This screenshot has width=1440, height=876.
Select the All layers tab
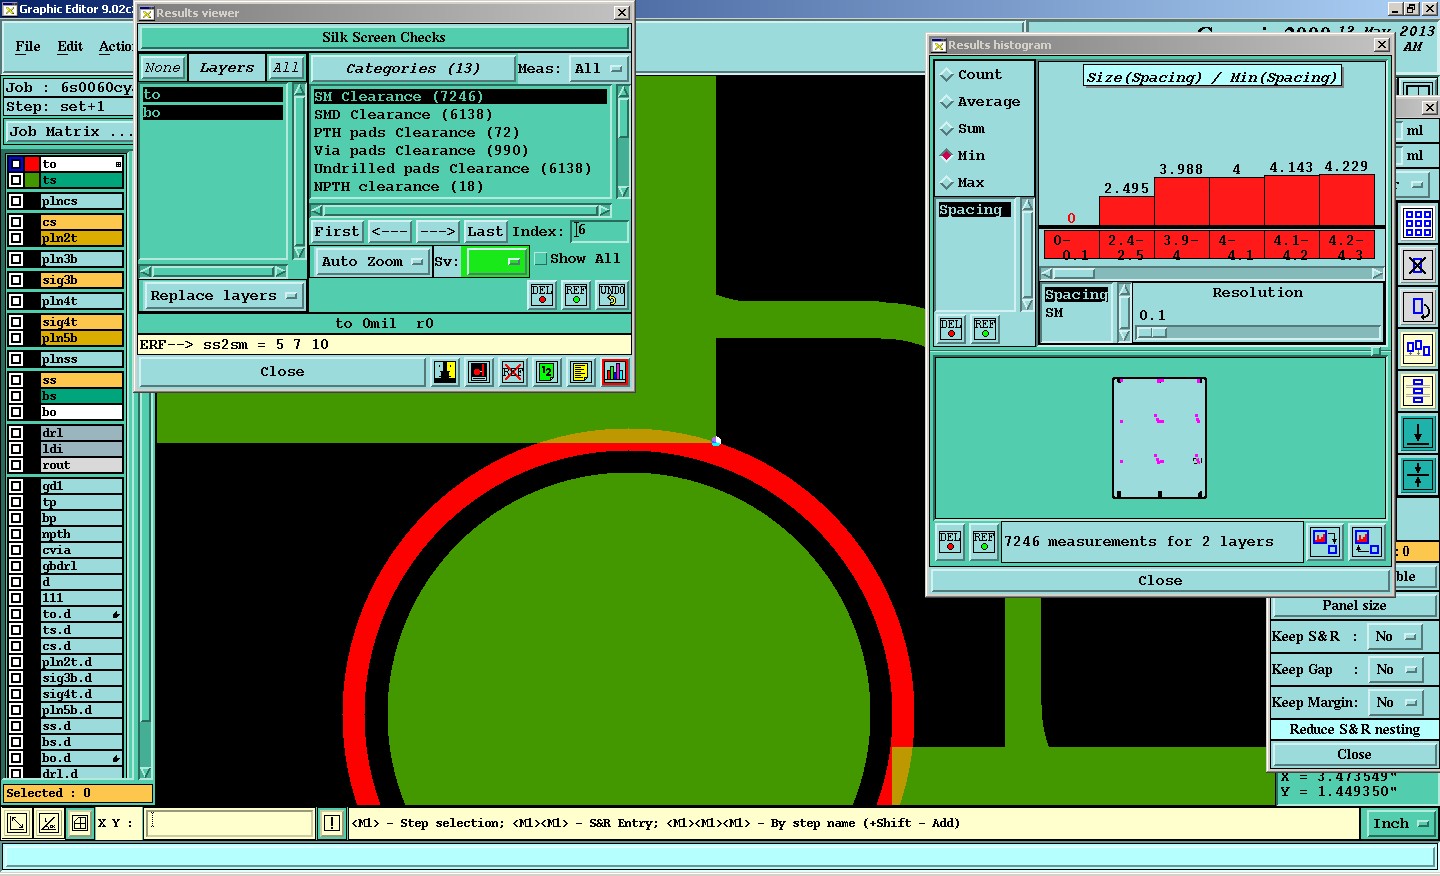pos(286,68)
